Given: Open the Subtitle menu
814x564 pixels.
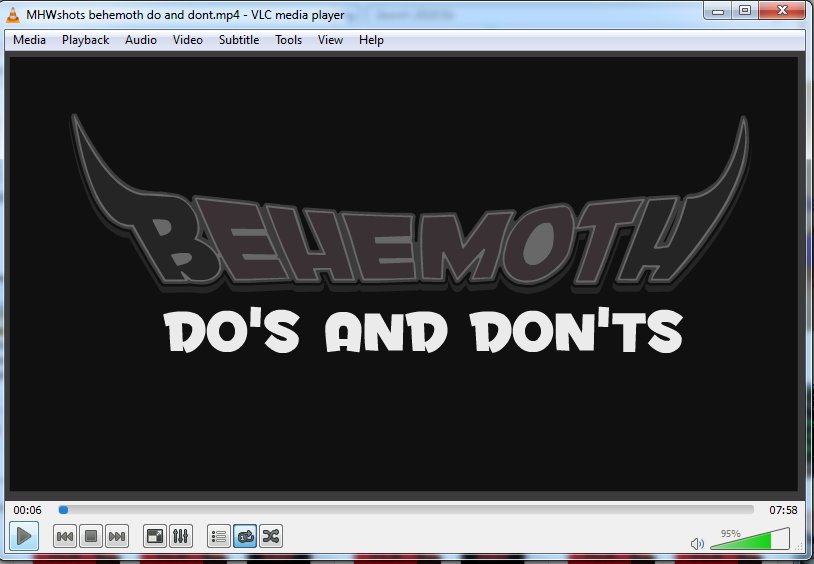Looking at the screenshot, I should coord(239,40).
